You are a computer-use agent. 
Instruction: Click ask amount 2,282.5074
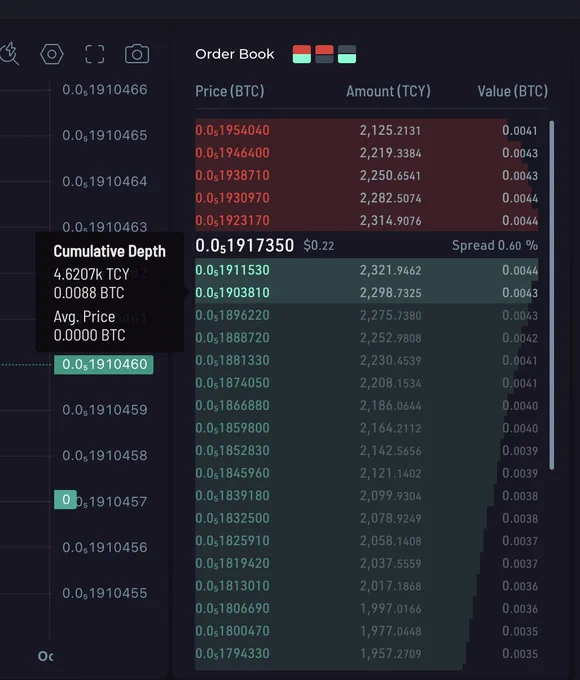coord(390,198)
